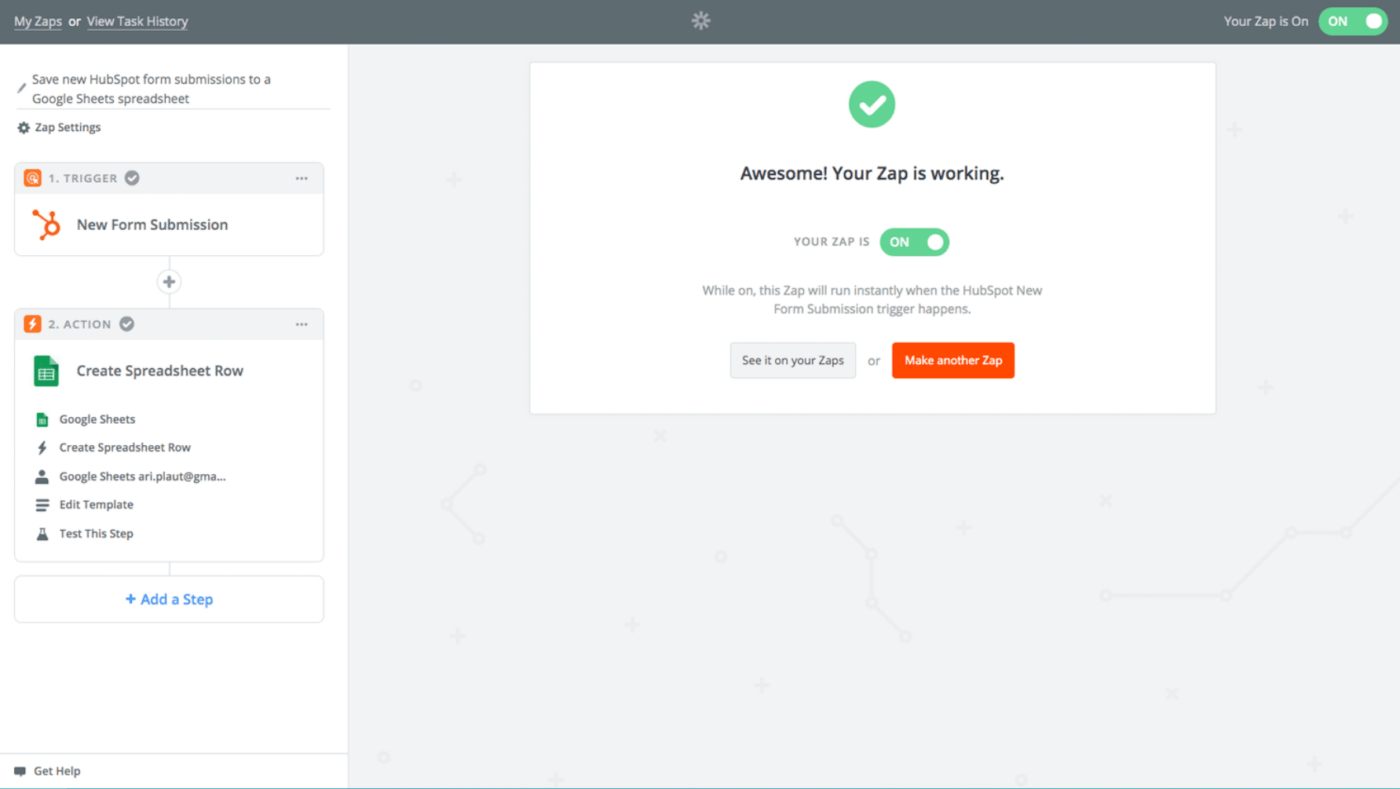Click the pencil icon to rename the Zap
1400x789 pixels.
point(22,88)
